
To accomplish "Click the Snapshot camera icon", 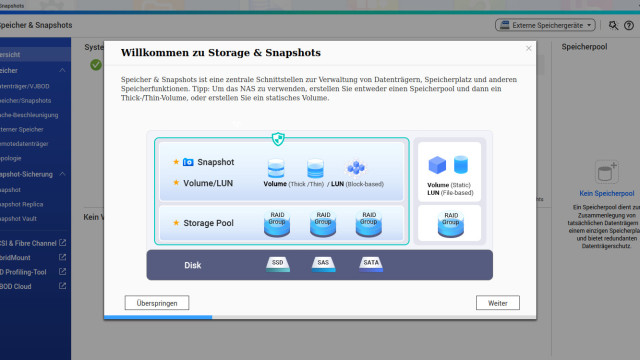I will tap(188, 162).
